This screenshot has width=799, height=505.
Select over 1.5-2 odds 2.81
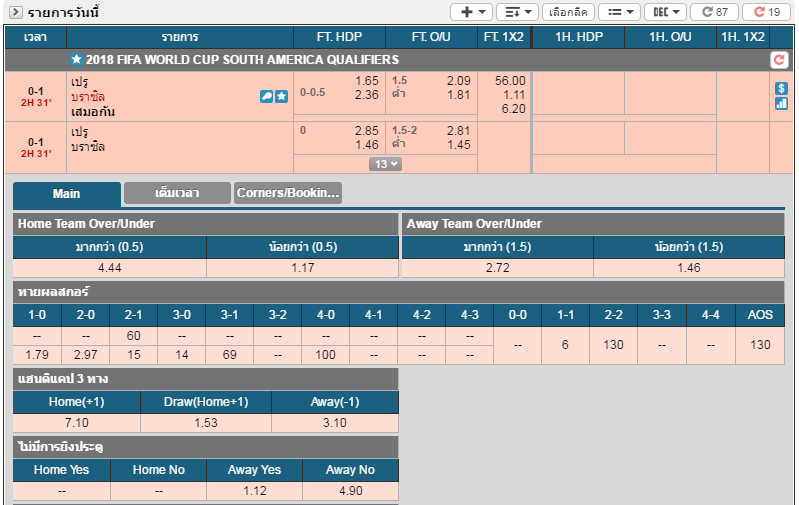pos(458,130)
